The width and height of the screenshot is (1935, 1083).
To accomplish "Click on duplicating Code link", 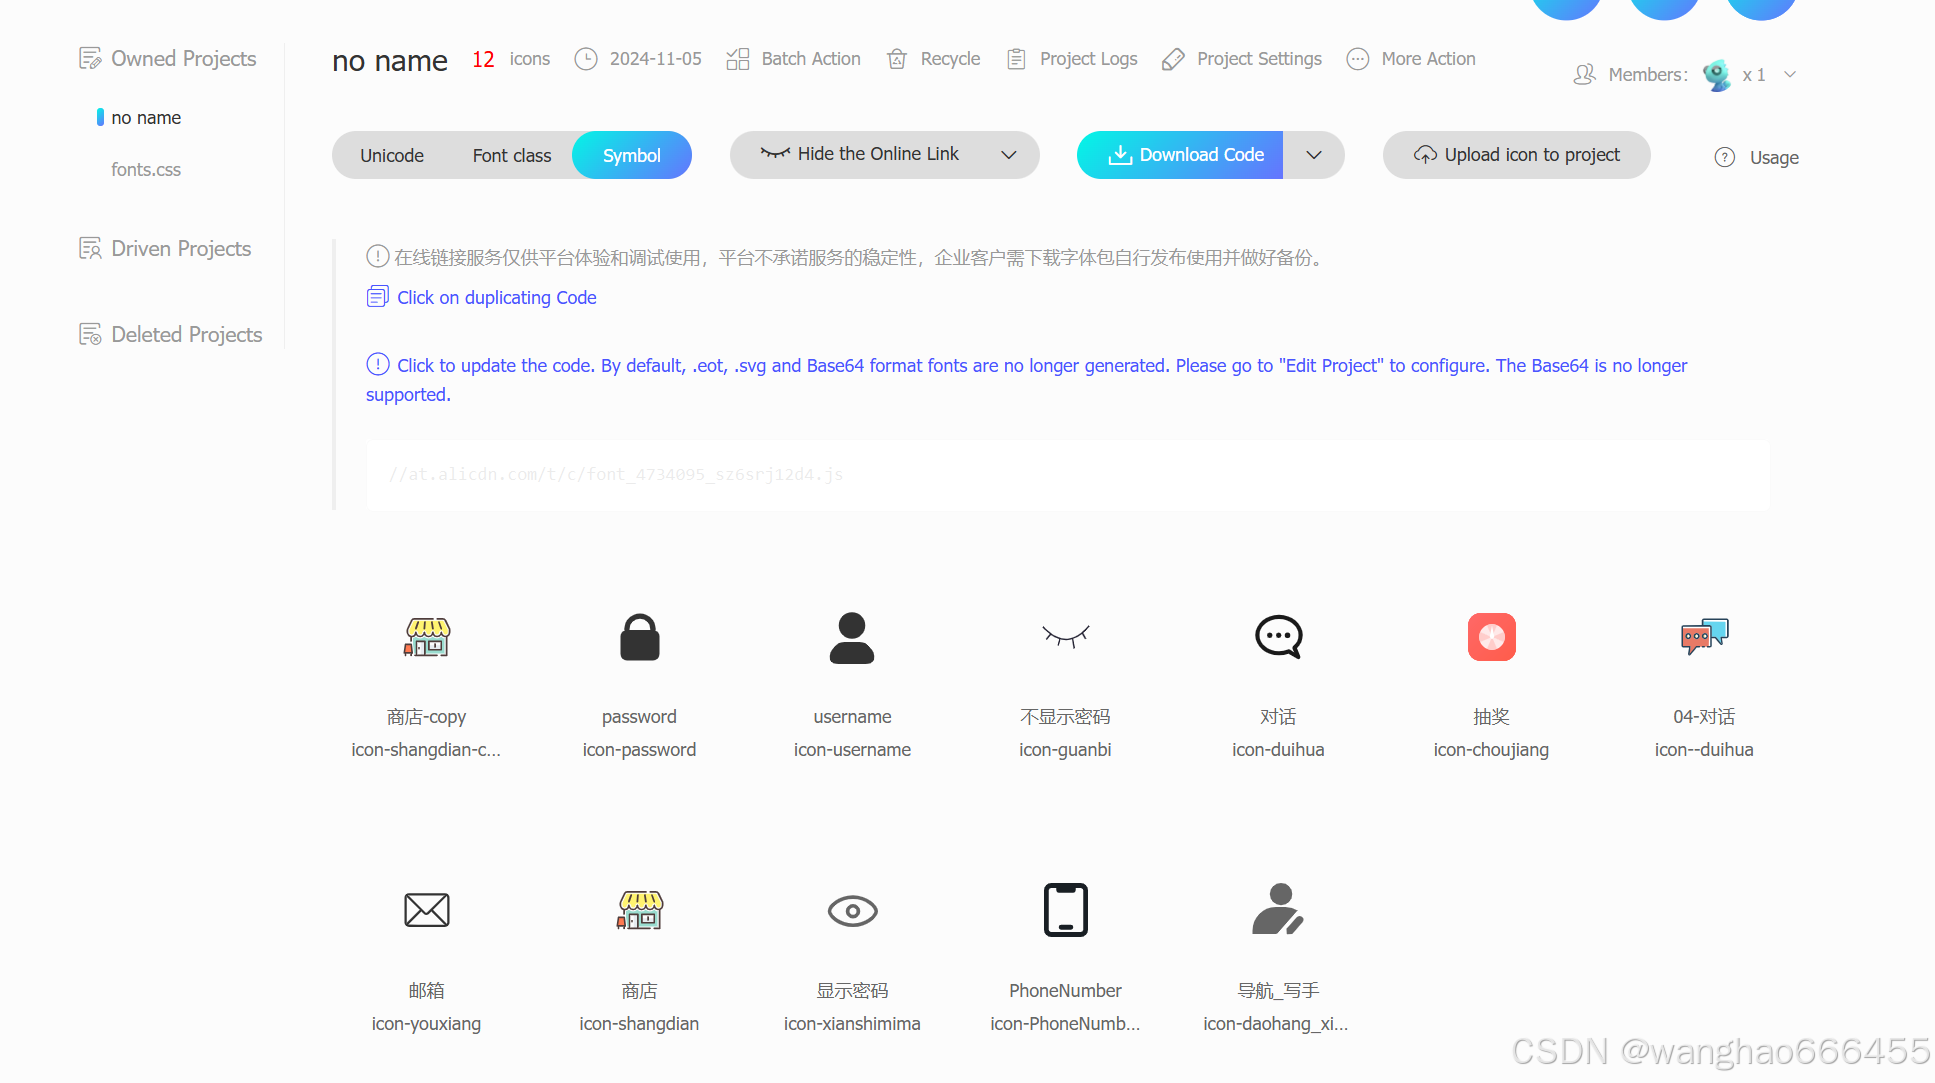I will point(496,298).
